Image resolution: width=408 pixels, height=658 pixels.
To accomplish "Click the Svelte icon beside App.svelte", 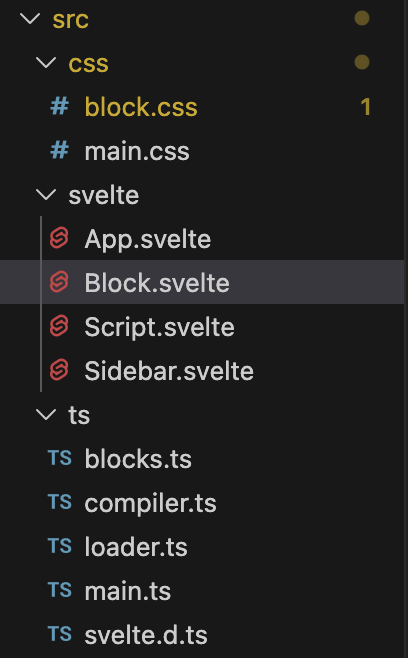I will tap(59, 238).
